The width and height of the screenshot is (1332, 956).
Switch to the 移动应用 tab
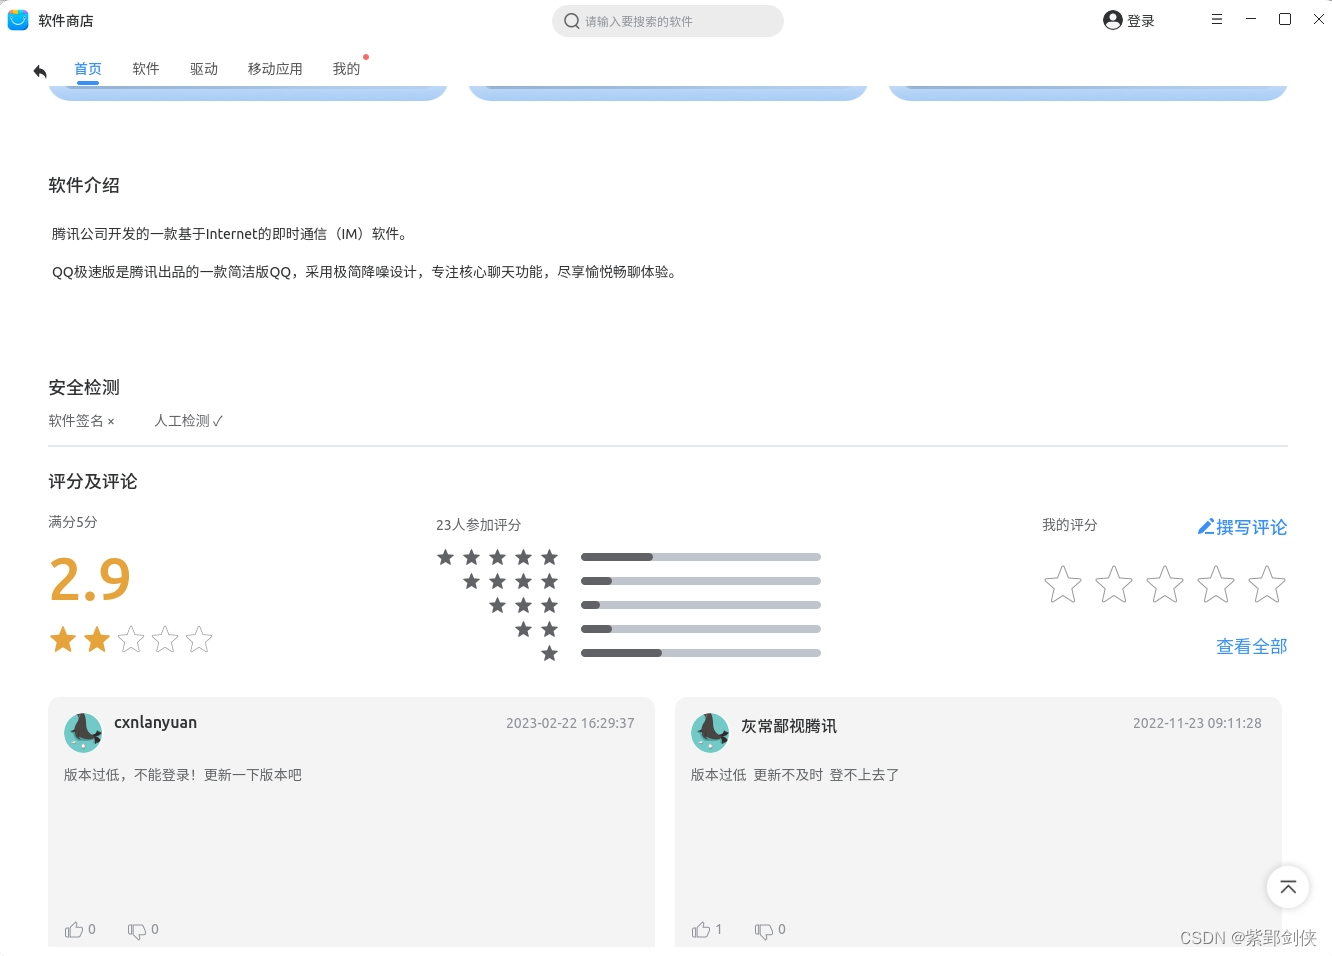(x=275, y=69)
